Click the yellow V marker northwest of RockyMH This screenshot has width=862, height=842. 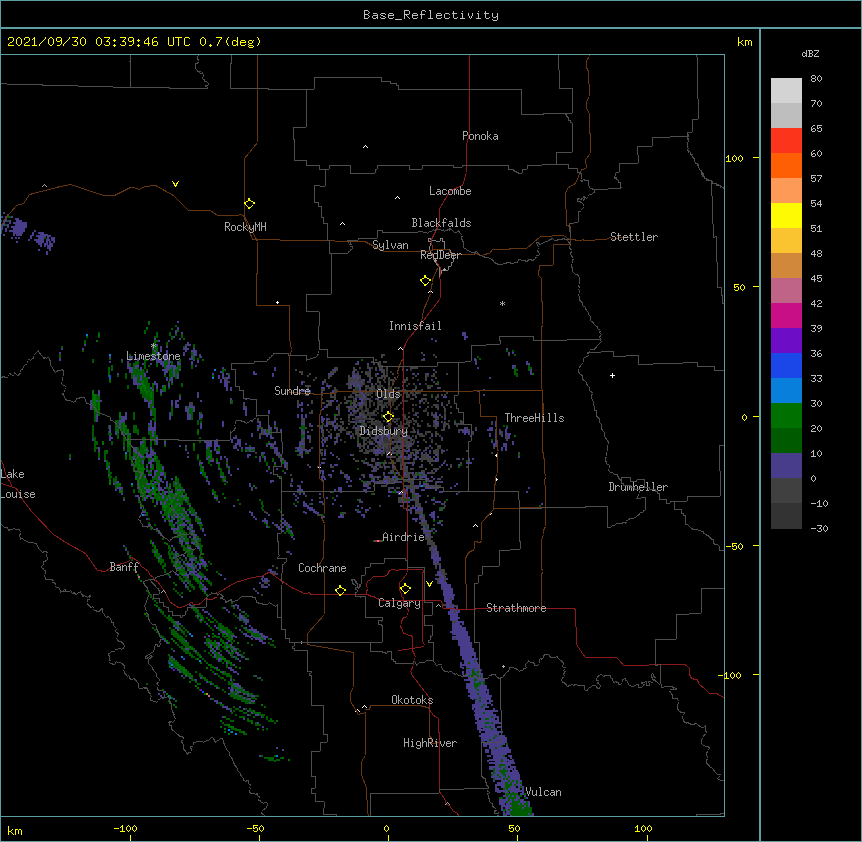coord(175,184)
